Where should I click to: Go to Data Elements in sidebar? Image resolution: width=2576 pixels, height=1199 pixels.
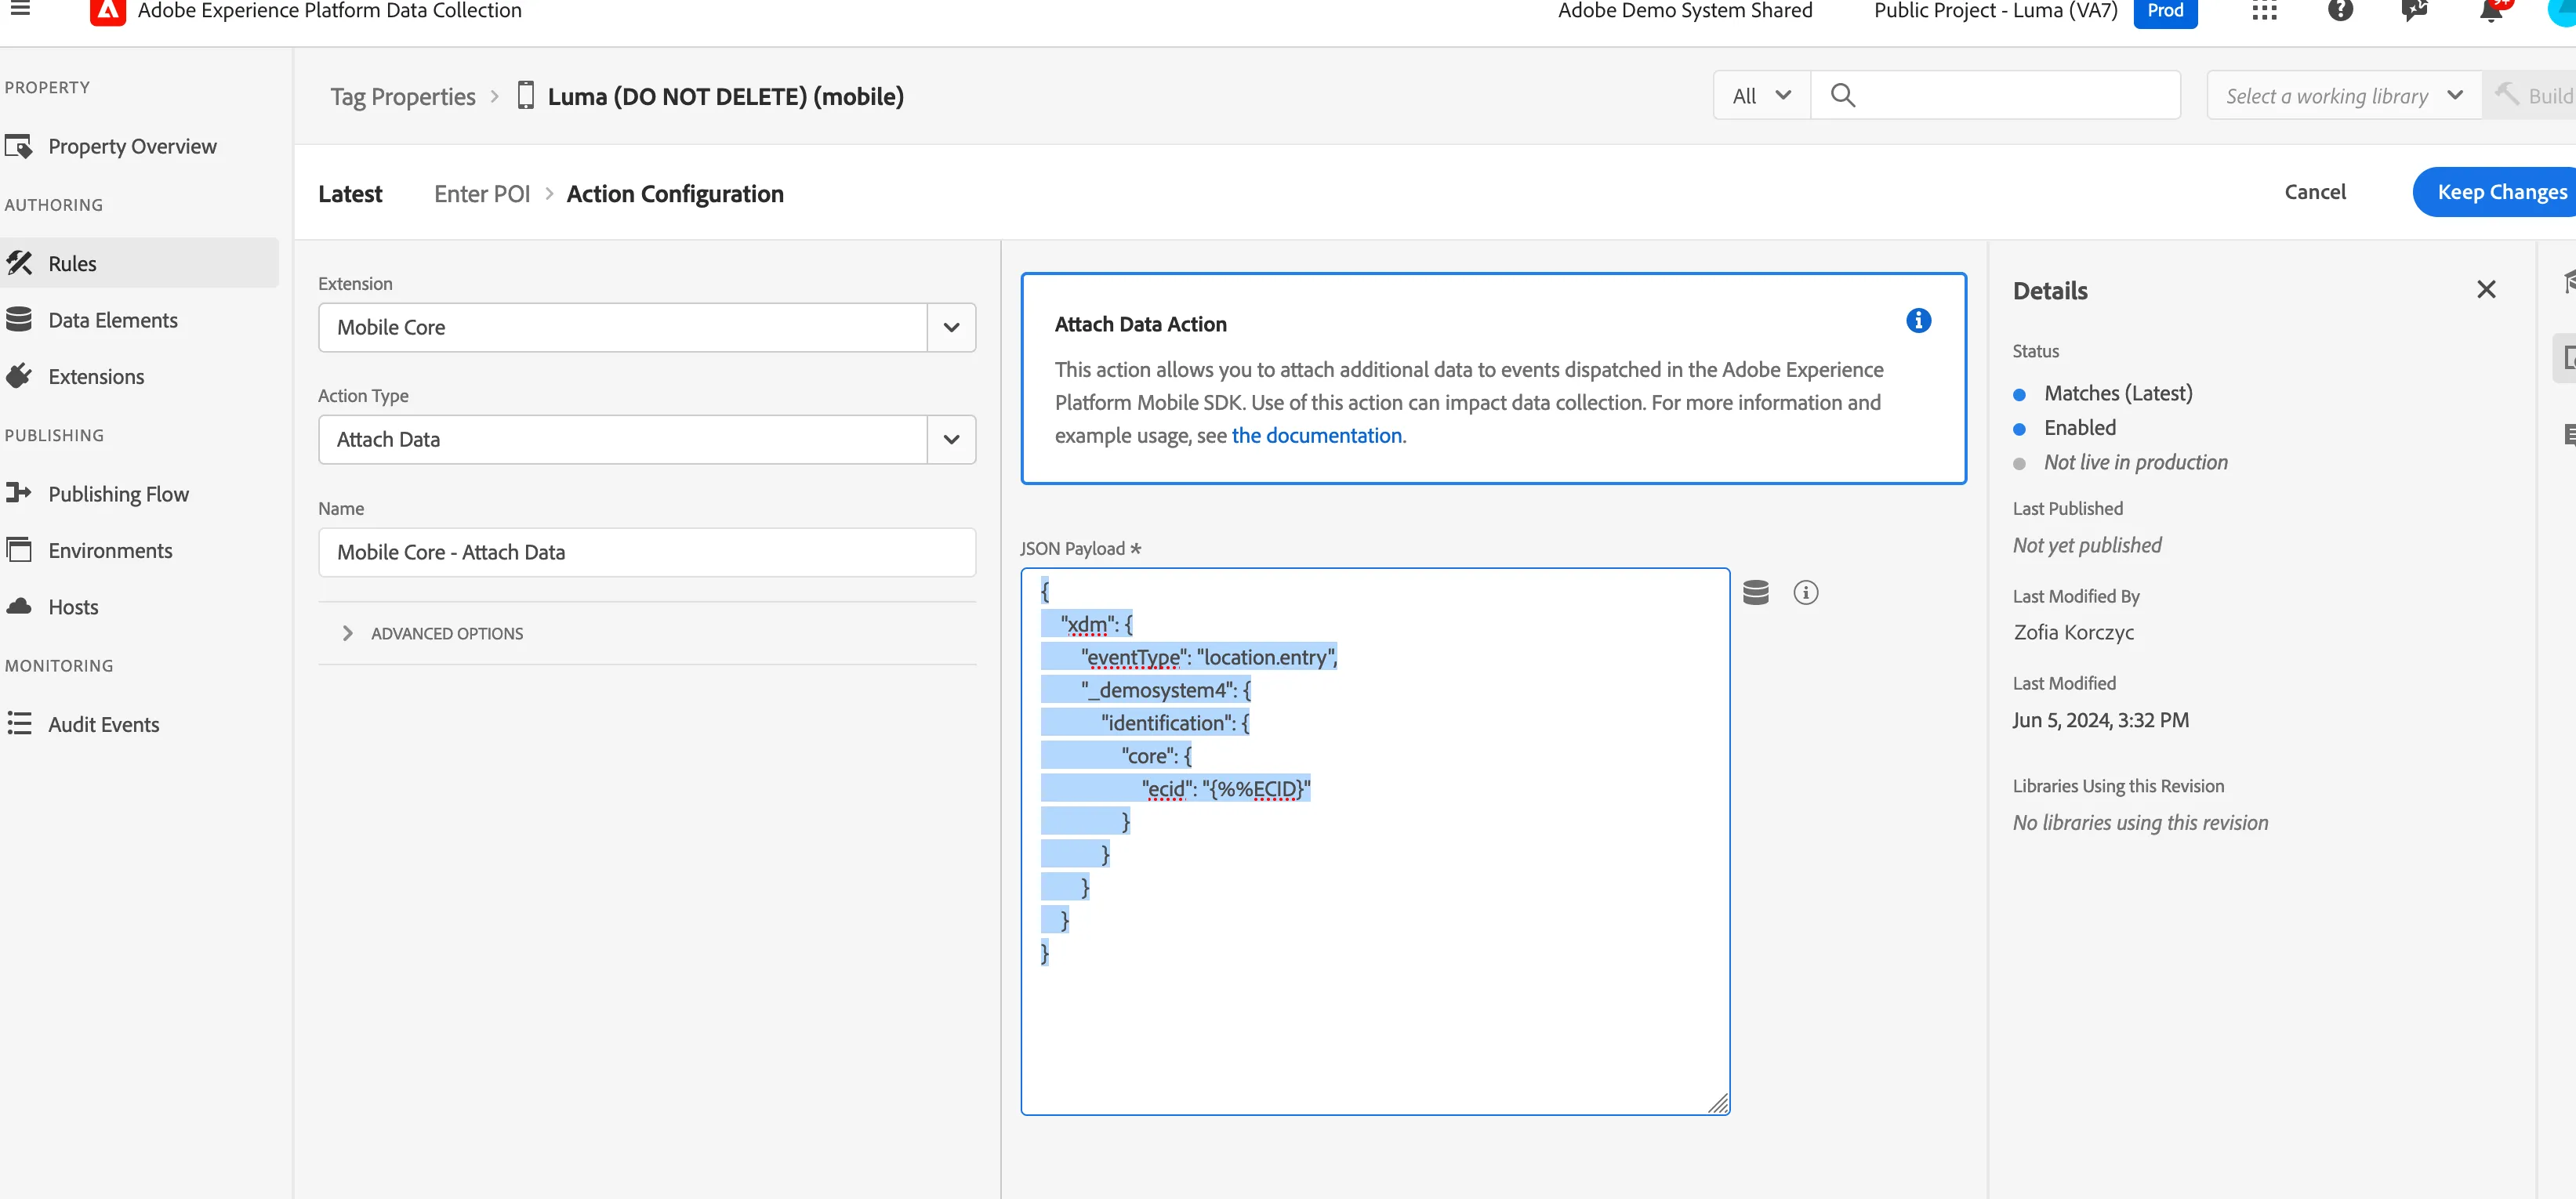click(x=113, y=320)
